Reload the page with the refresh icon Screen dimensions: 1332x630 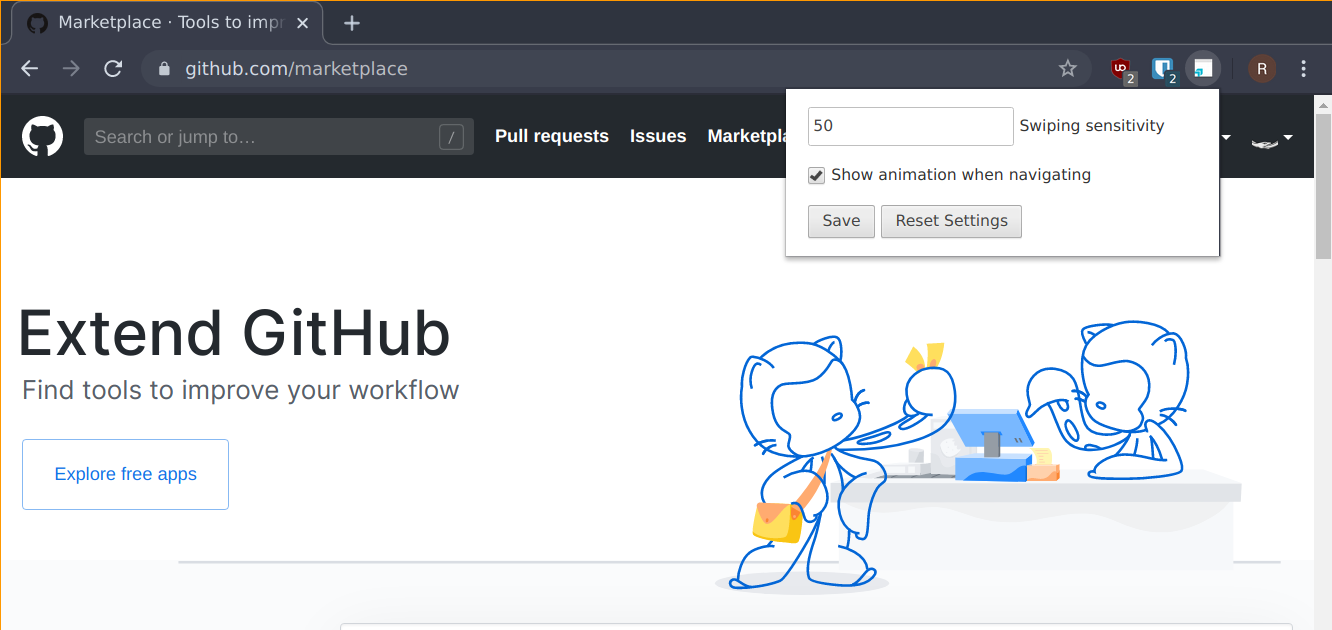113,68
